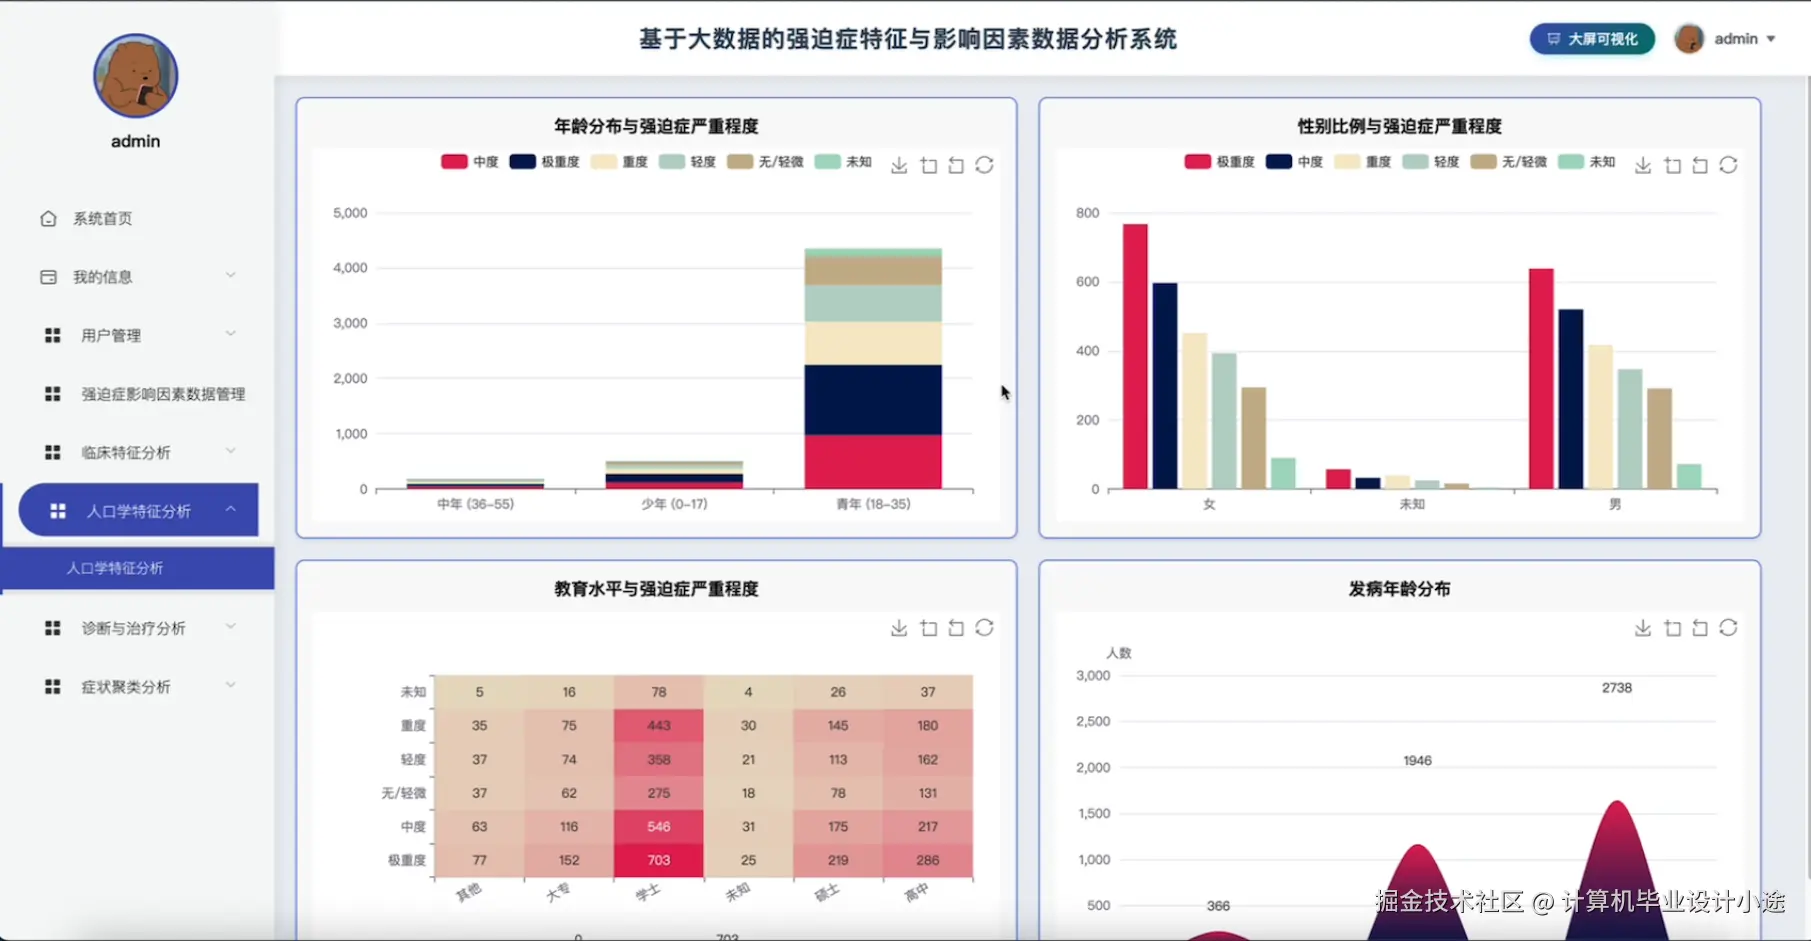Refresh the 发病年龄分布 chart

pyautogui.click(x=1729, y=627)
